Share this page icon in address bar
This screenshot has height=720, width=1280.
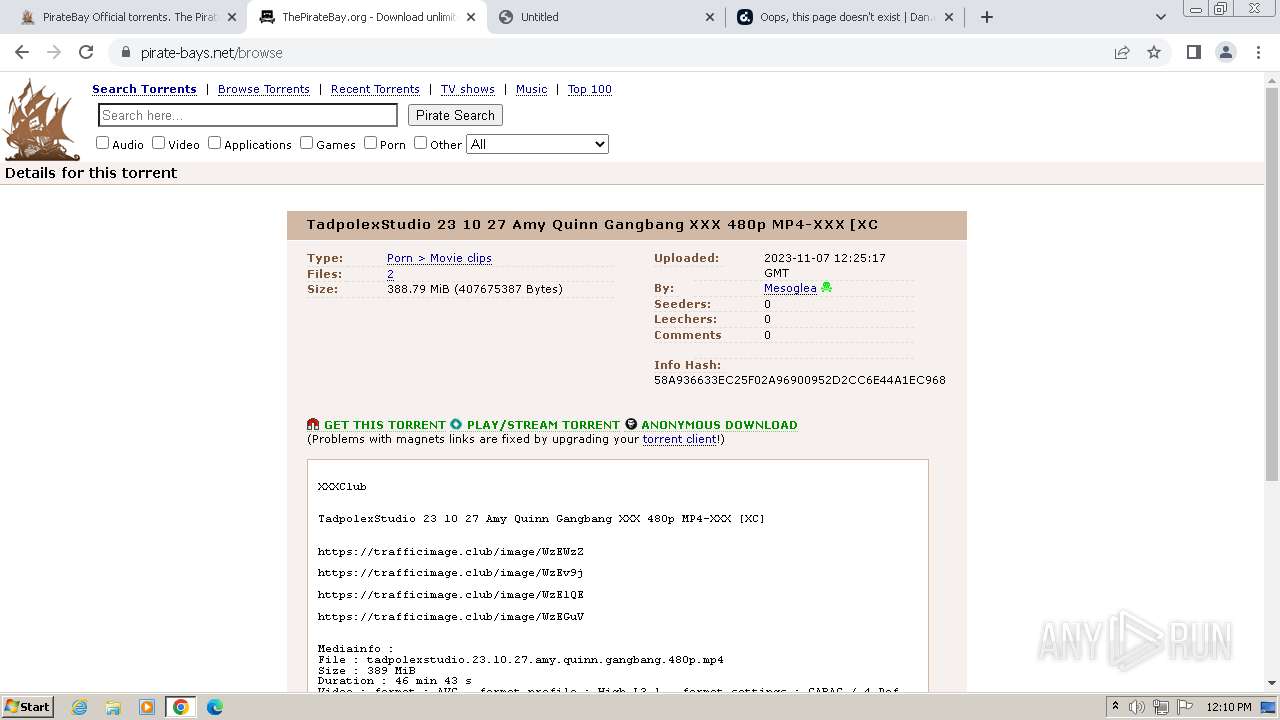point(1122,52)
